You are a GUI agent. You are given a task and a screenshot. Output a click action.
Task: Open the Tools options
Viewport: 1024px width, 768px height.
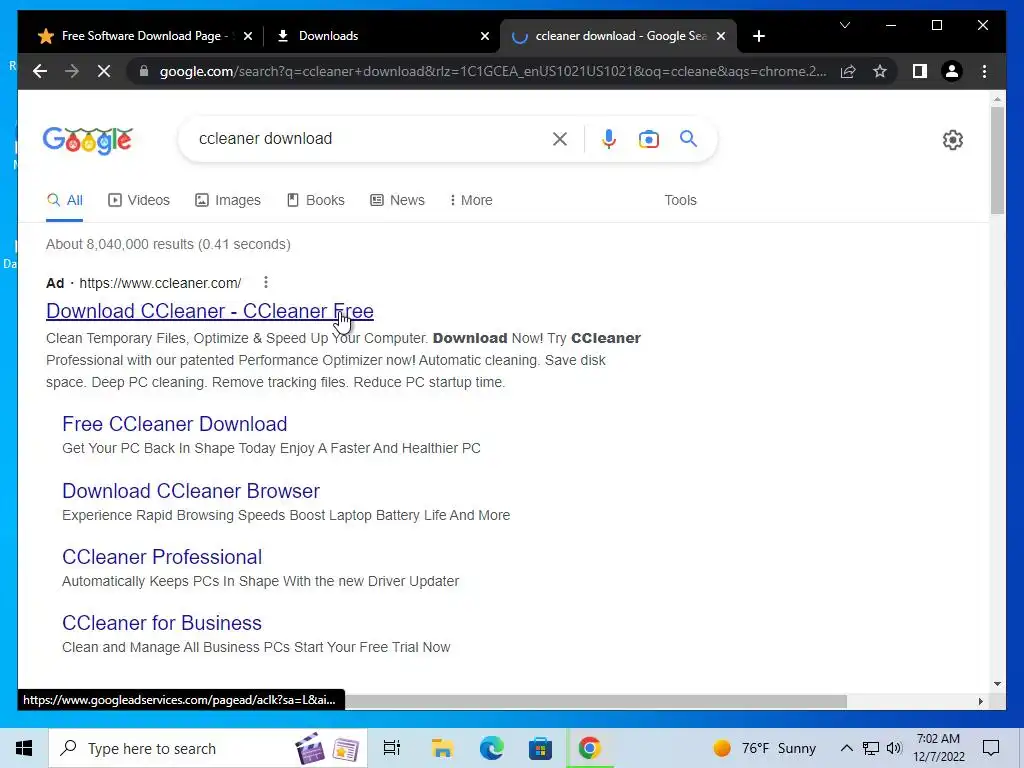680,200
